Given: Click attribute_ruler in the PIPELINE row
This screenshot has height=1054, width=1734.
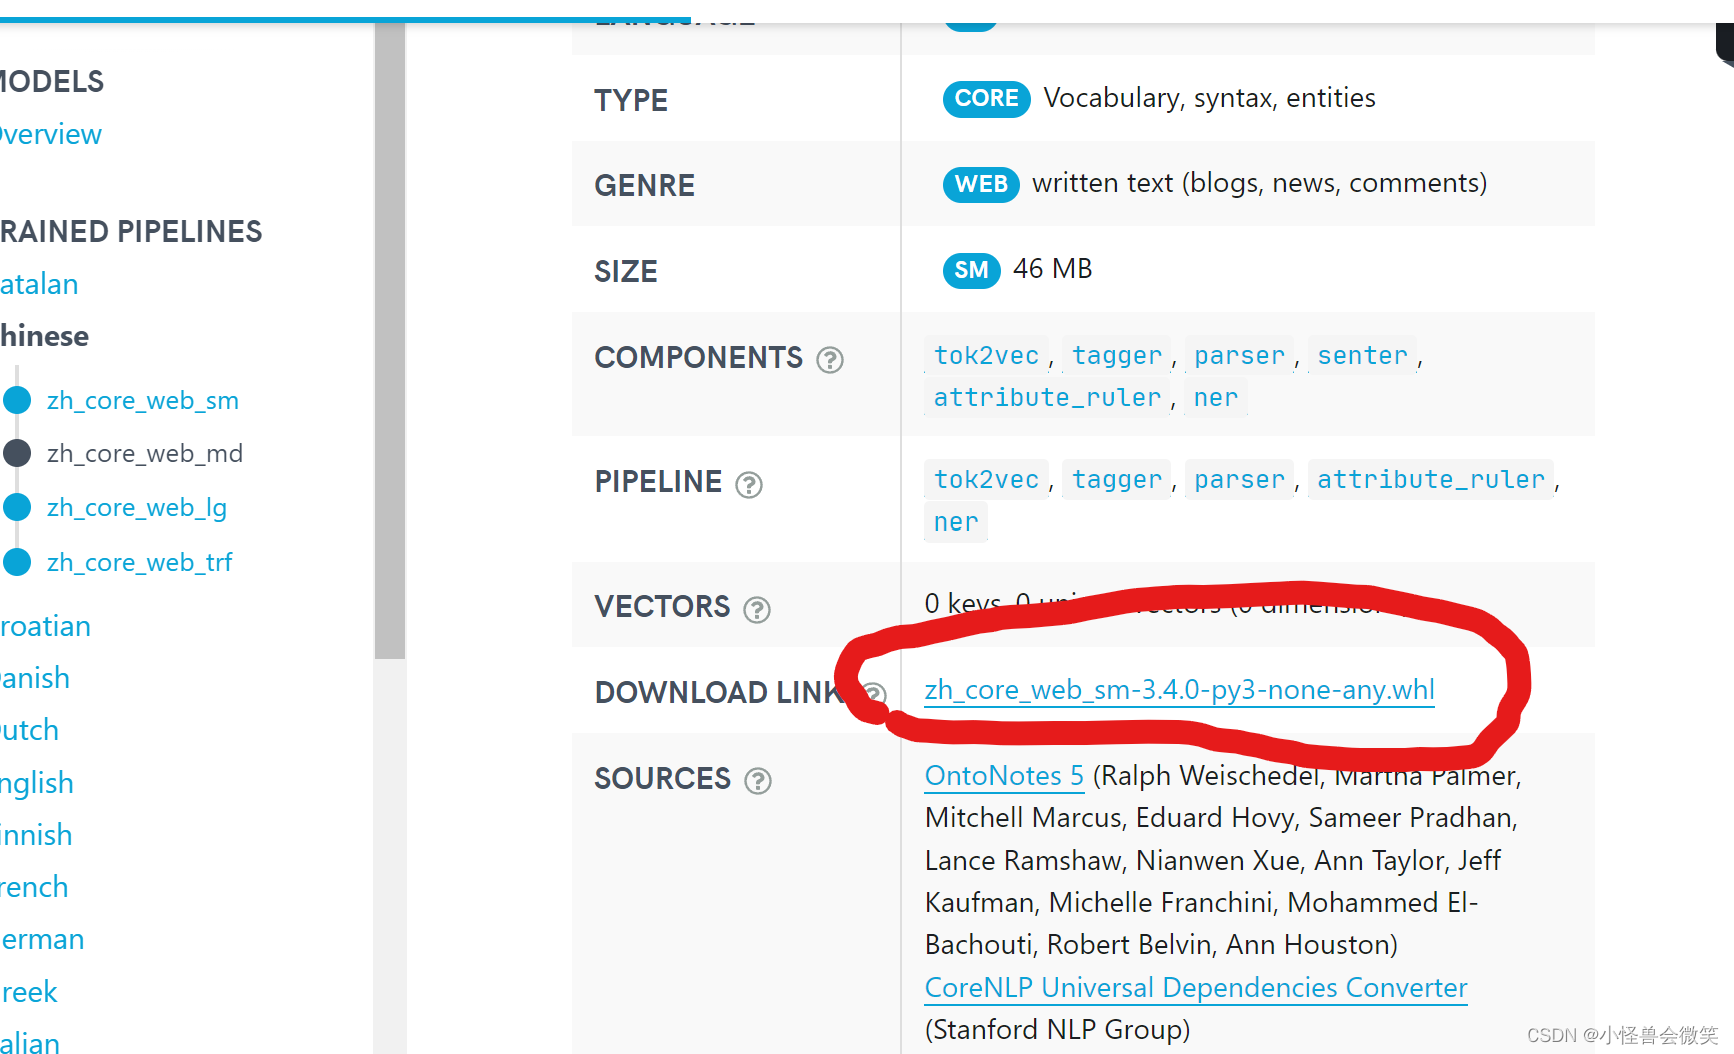Looking at the screenshot, I should [1431, 480].
